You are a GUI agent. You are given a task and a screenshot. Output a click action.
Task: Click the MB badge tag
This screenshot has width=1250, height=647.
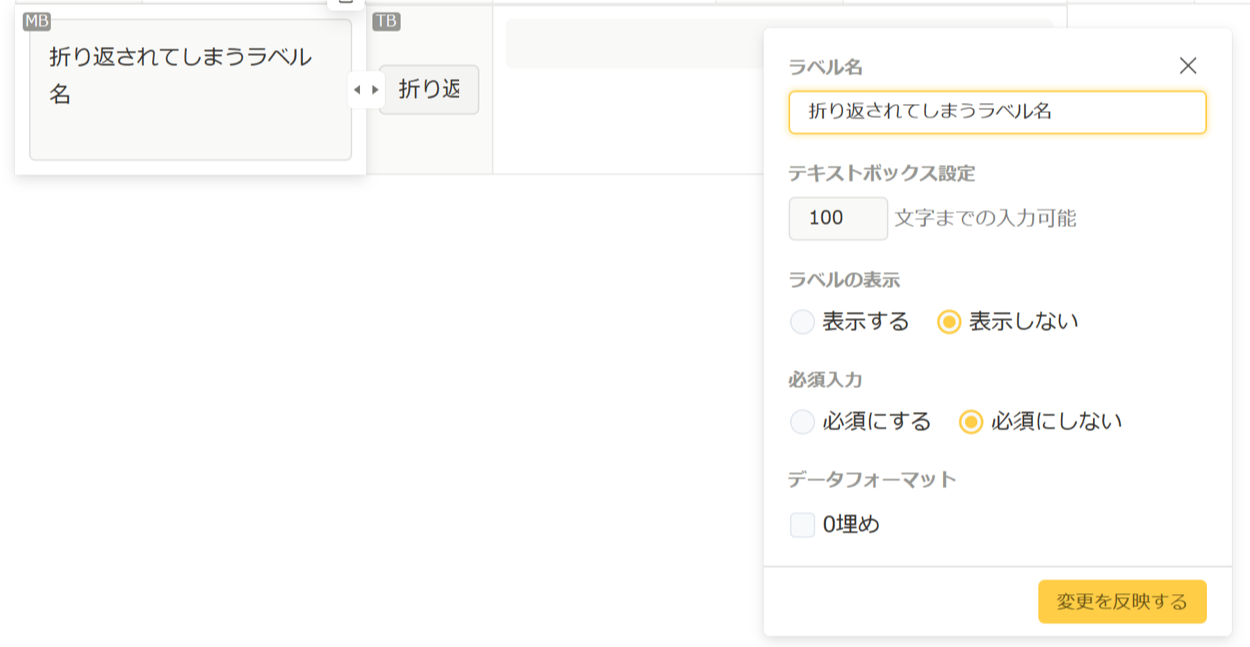click(x=37, y=22)
